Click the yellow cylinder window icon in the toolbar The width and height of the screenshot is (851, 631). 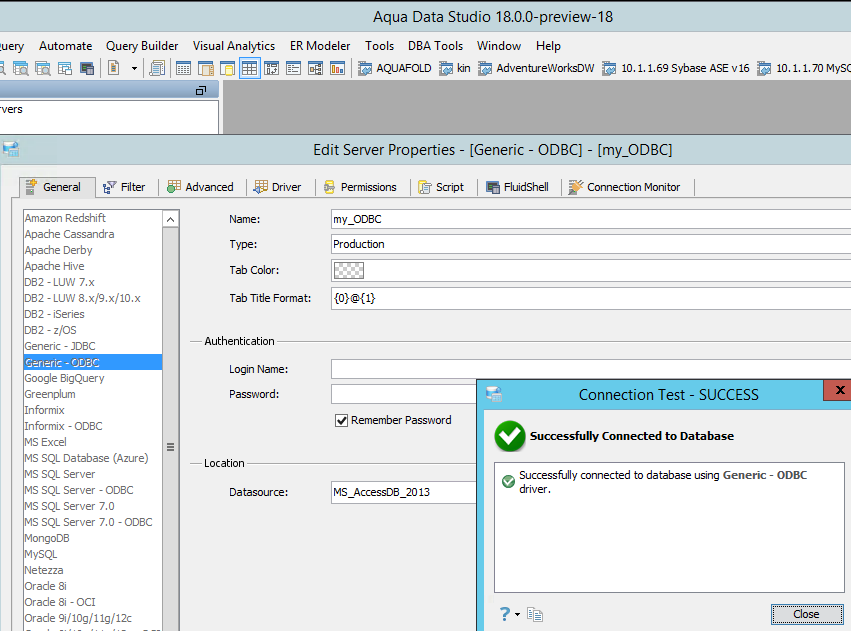[227, 68]
